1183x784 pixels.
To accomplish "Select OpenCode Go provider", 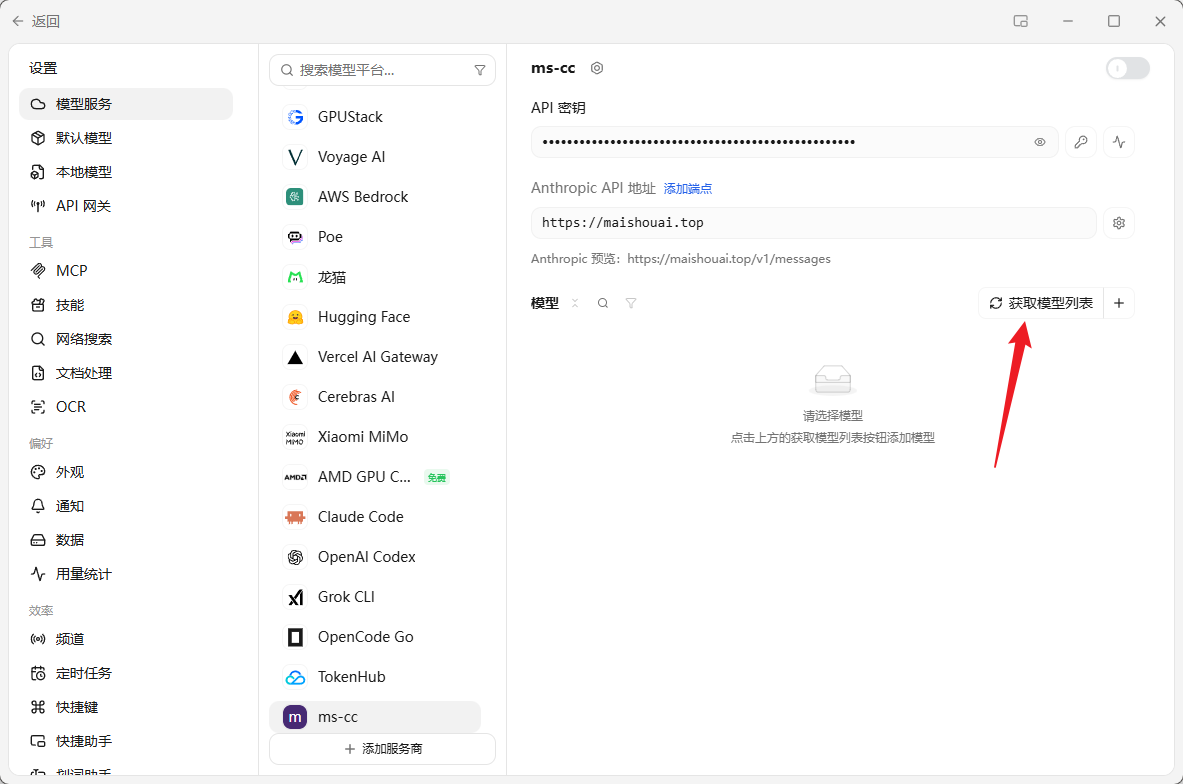I will point(375,637).
